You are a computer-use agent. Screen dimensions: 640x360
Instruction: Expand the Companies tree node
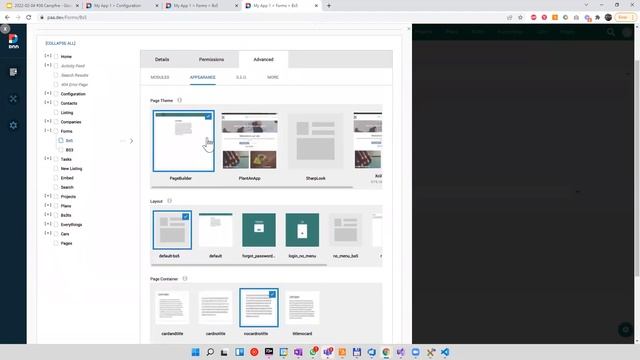pyautogui.click(x=48, y=121)
